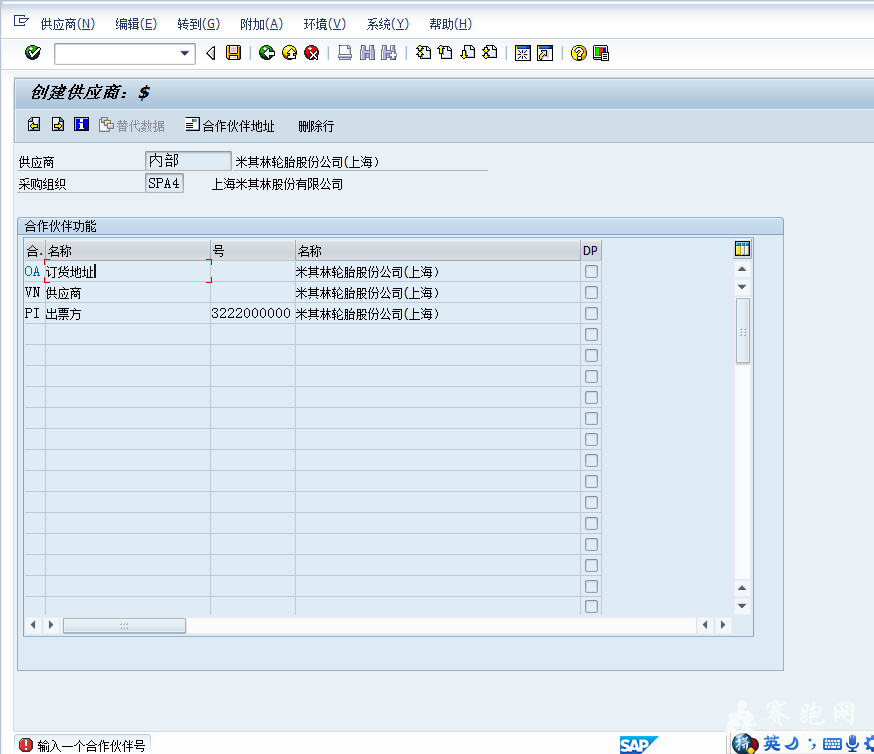874x754 pixels.
Task: Tick the DP checkbox in eighth row
Action: point(591,419)
